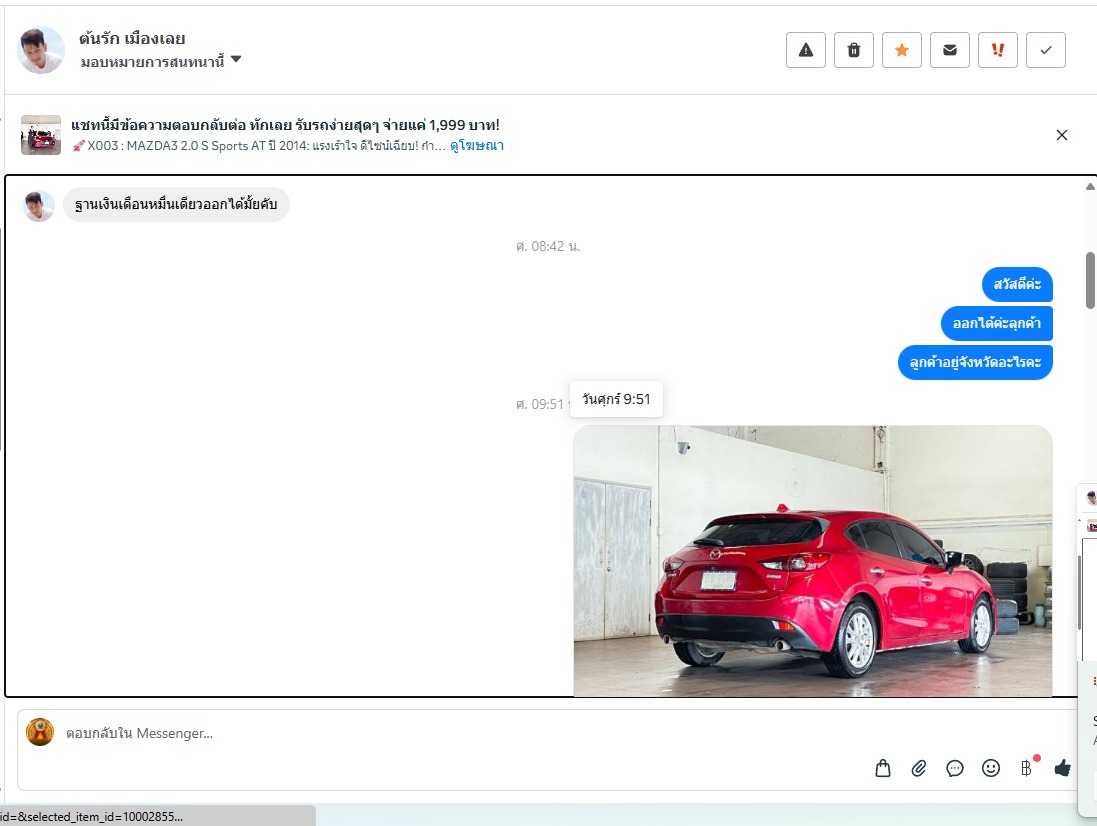This screenshot has width=1097, height=826.
Task: Open the ดูโฆษณา ad link
Action: (477, 146)
